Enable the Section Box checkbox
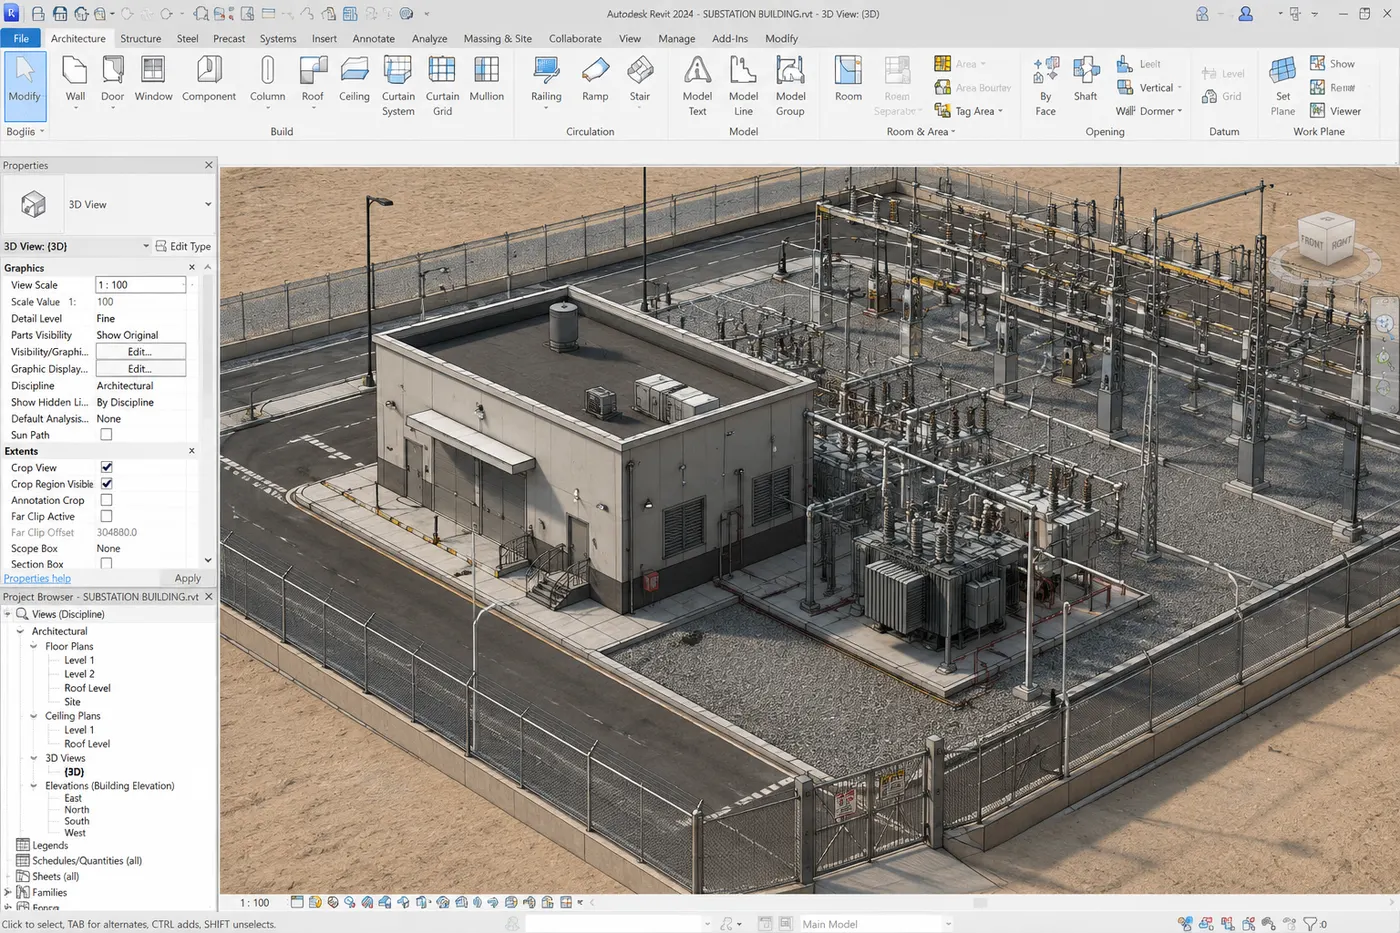 [106, 564]
